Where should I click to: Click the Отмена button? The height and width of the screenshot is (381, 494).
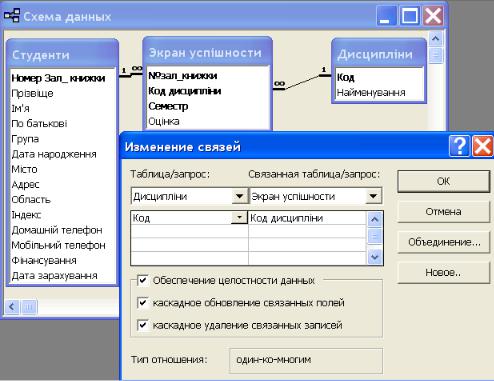click(x=443, y=212)
